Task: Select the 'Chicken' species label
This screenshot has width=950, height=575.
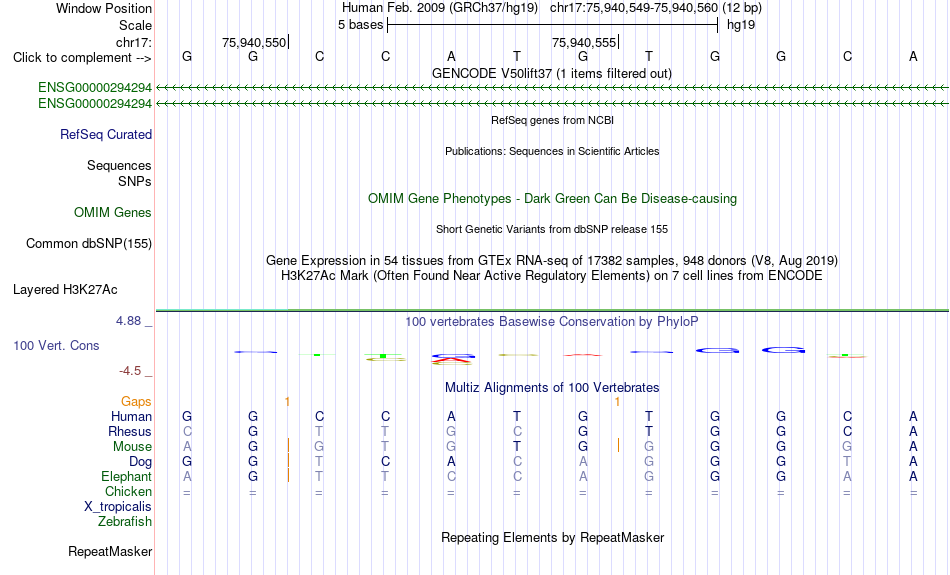Action: (x=128, y=491)
